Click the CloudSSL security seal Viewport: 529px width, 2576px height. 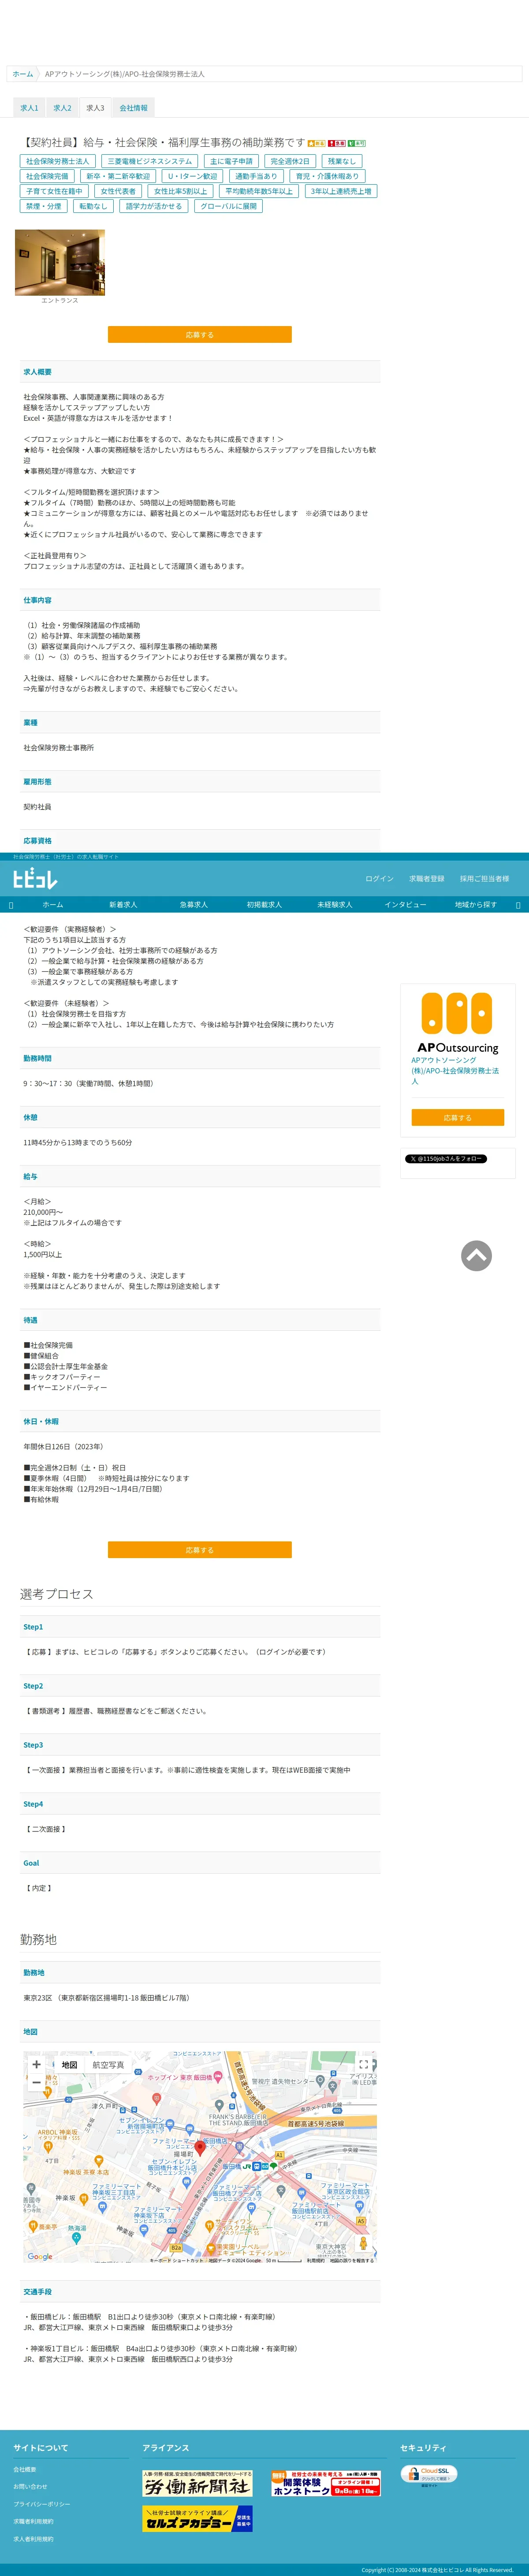428,2475
